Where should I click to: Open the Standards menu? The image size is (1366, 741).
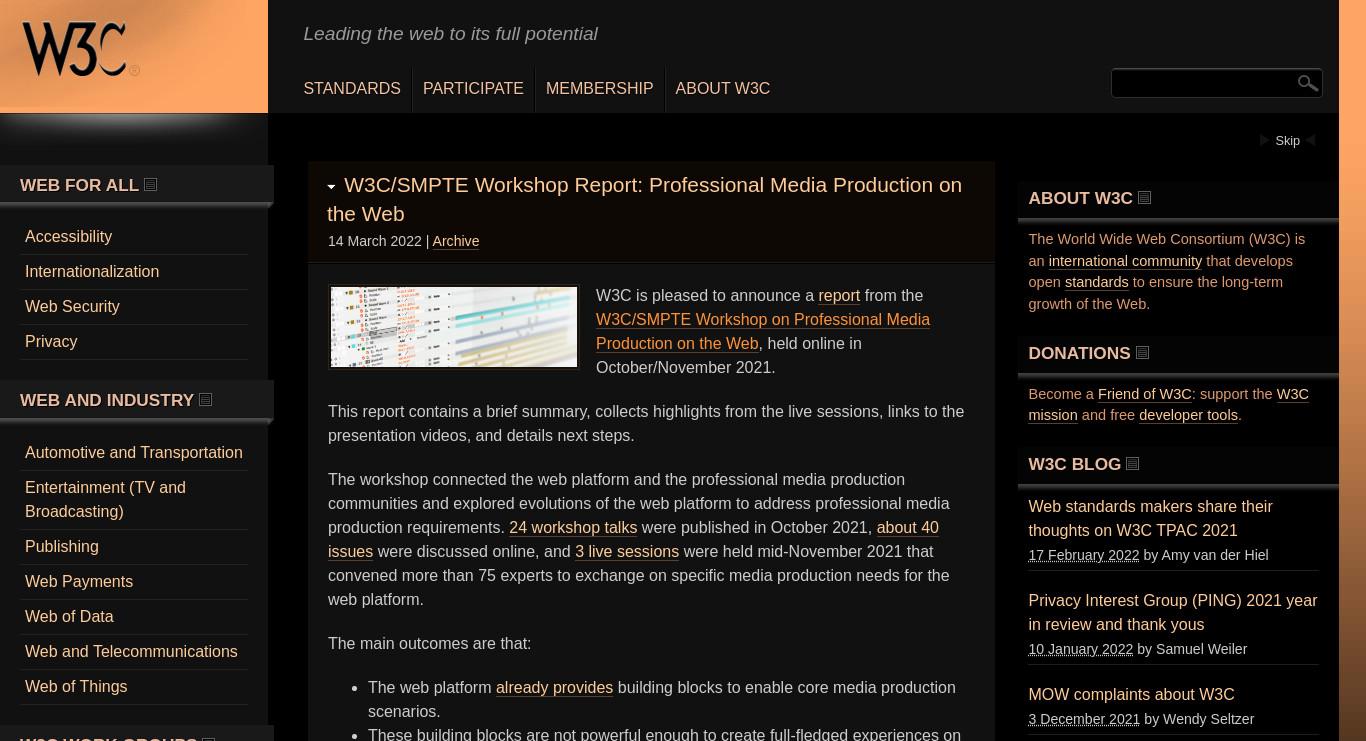(352, 88)
